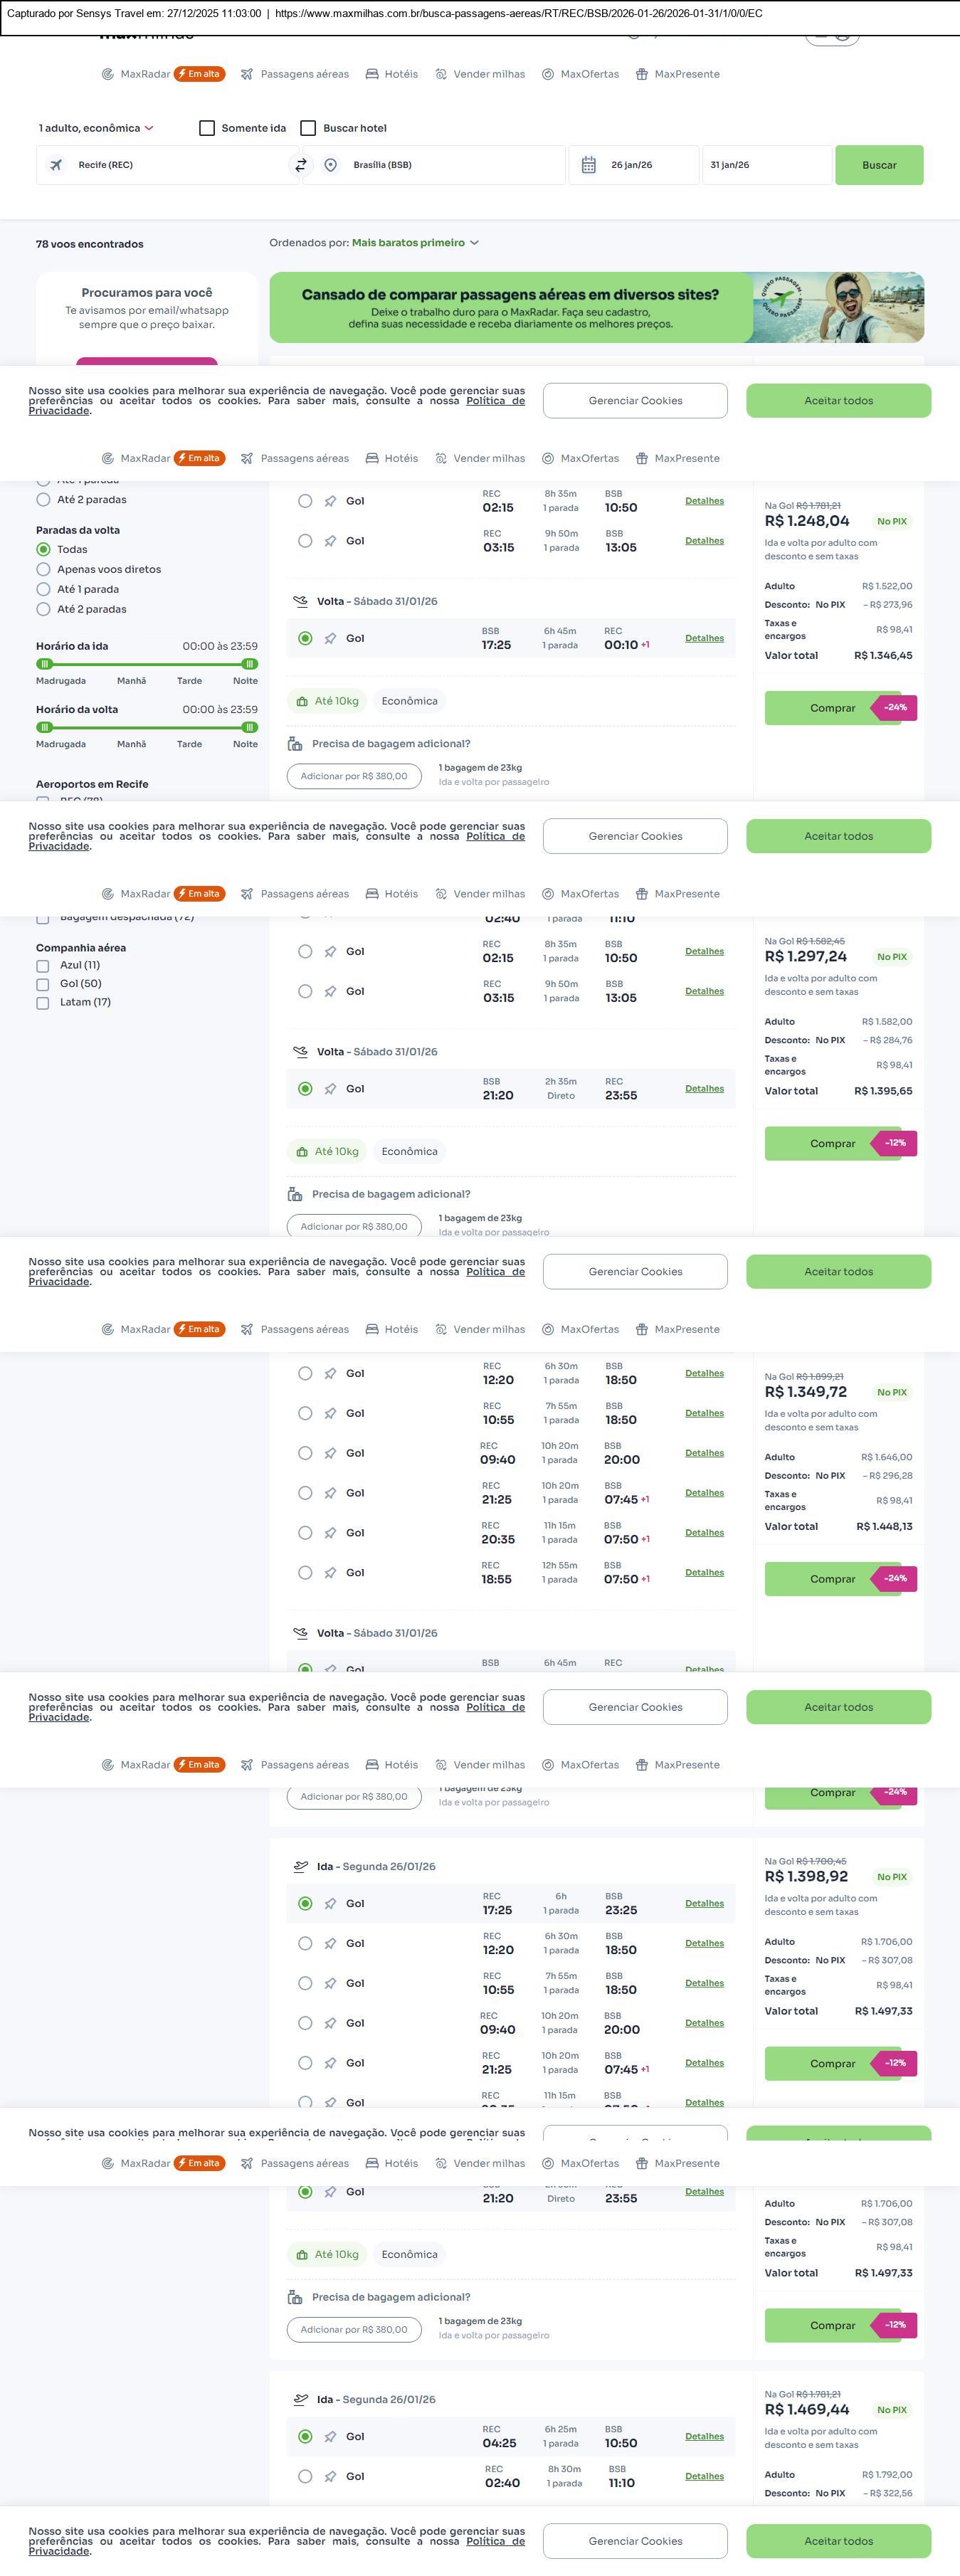Viewport: 960px width, 2576px height.
Task: Open the 1 adulto, econômica passenger dropdown
Action: tap(96, 128)
